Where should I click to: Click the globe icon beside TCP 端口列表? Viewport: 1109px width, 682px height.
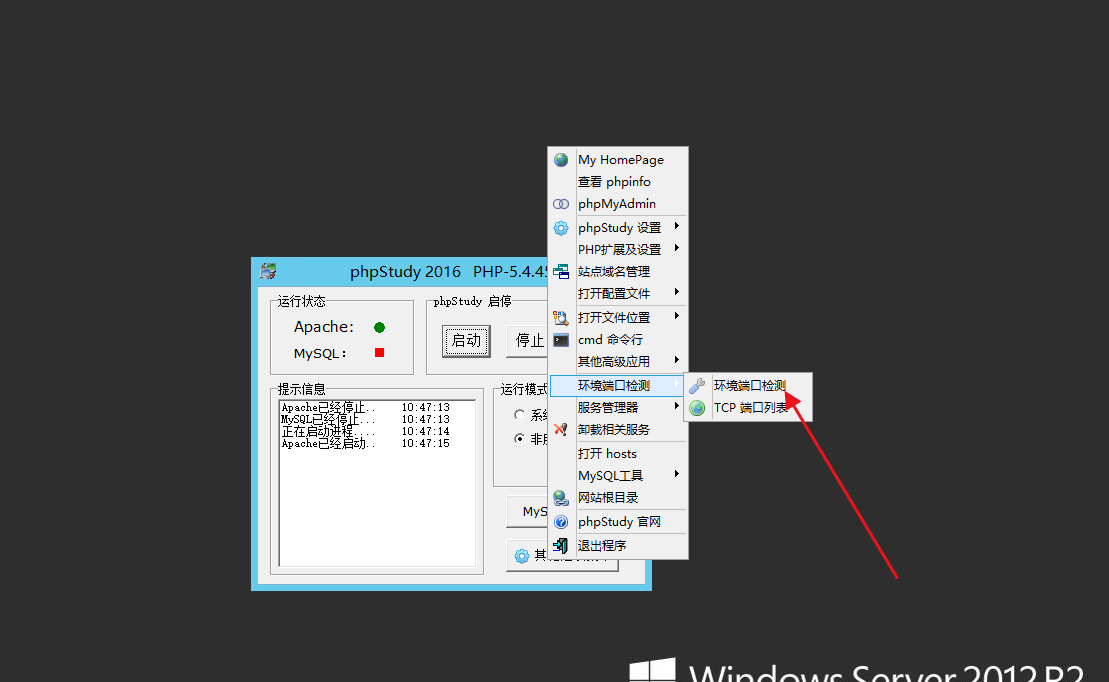pos(698,408)
